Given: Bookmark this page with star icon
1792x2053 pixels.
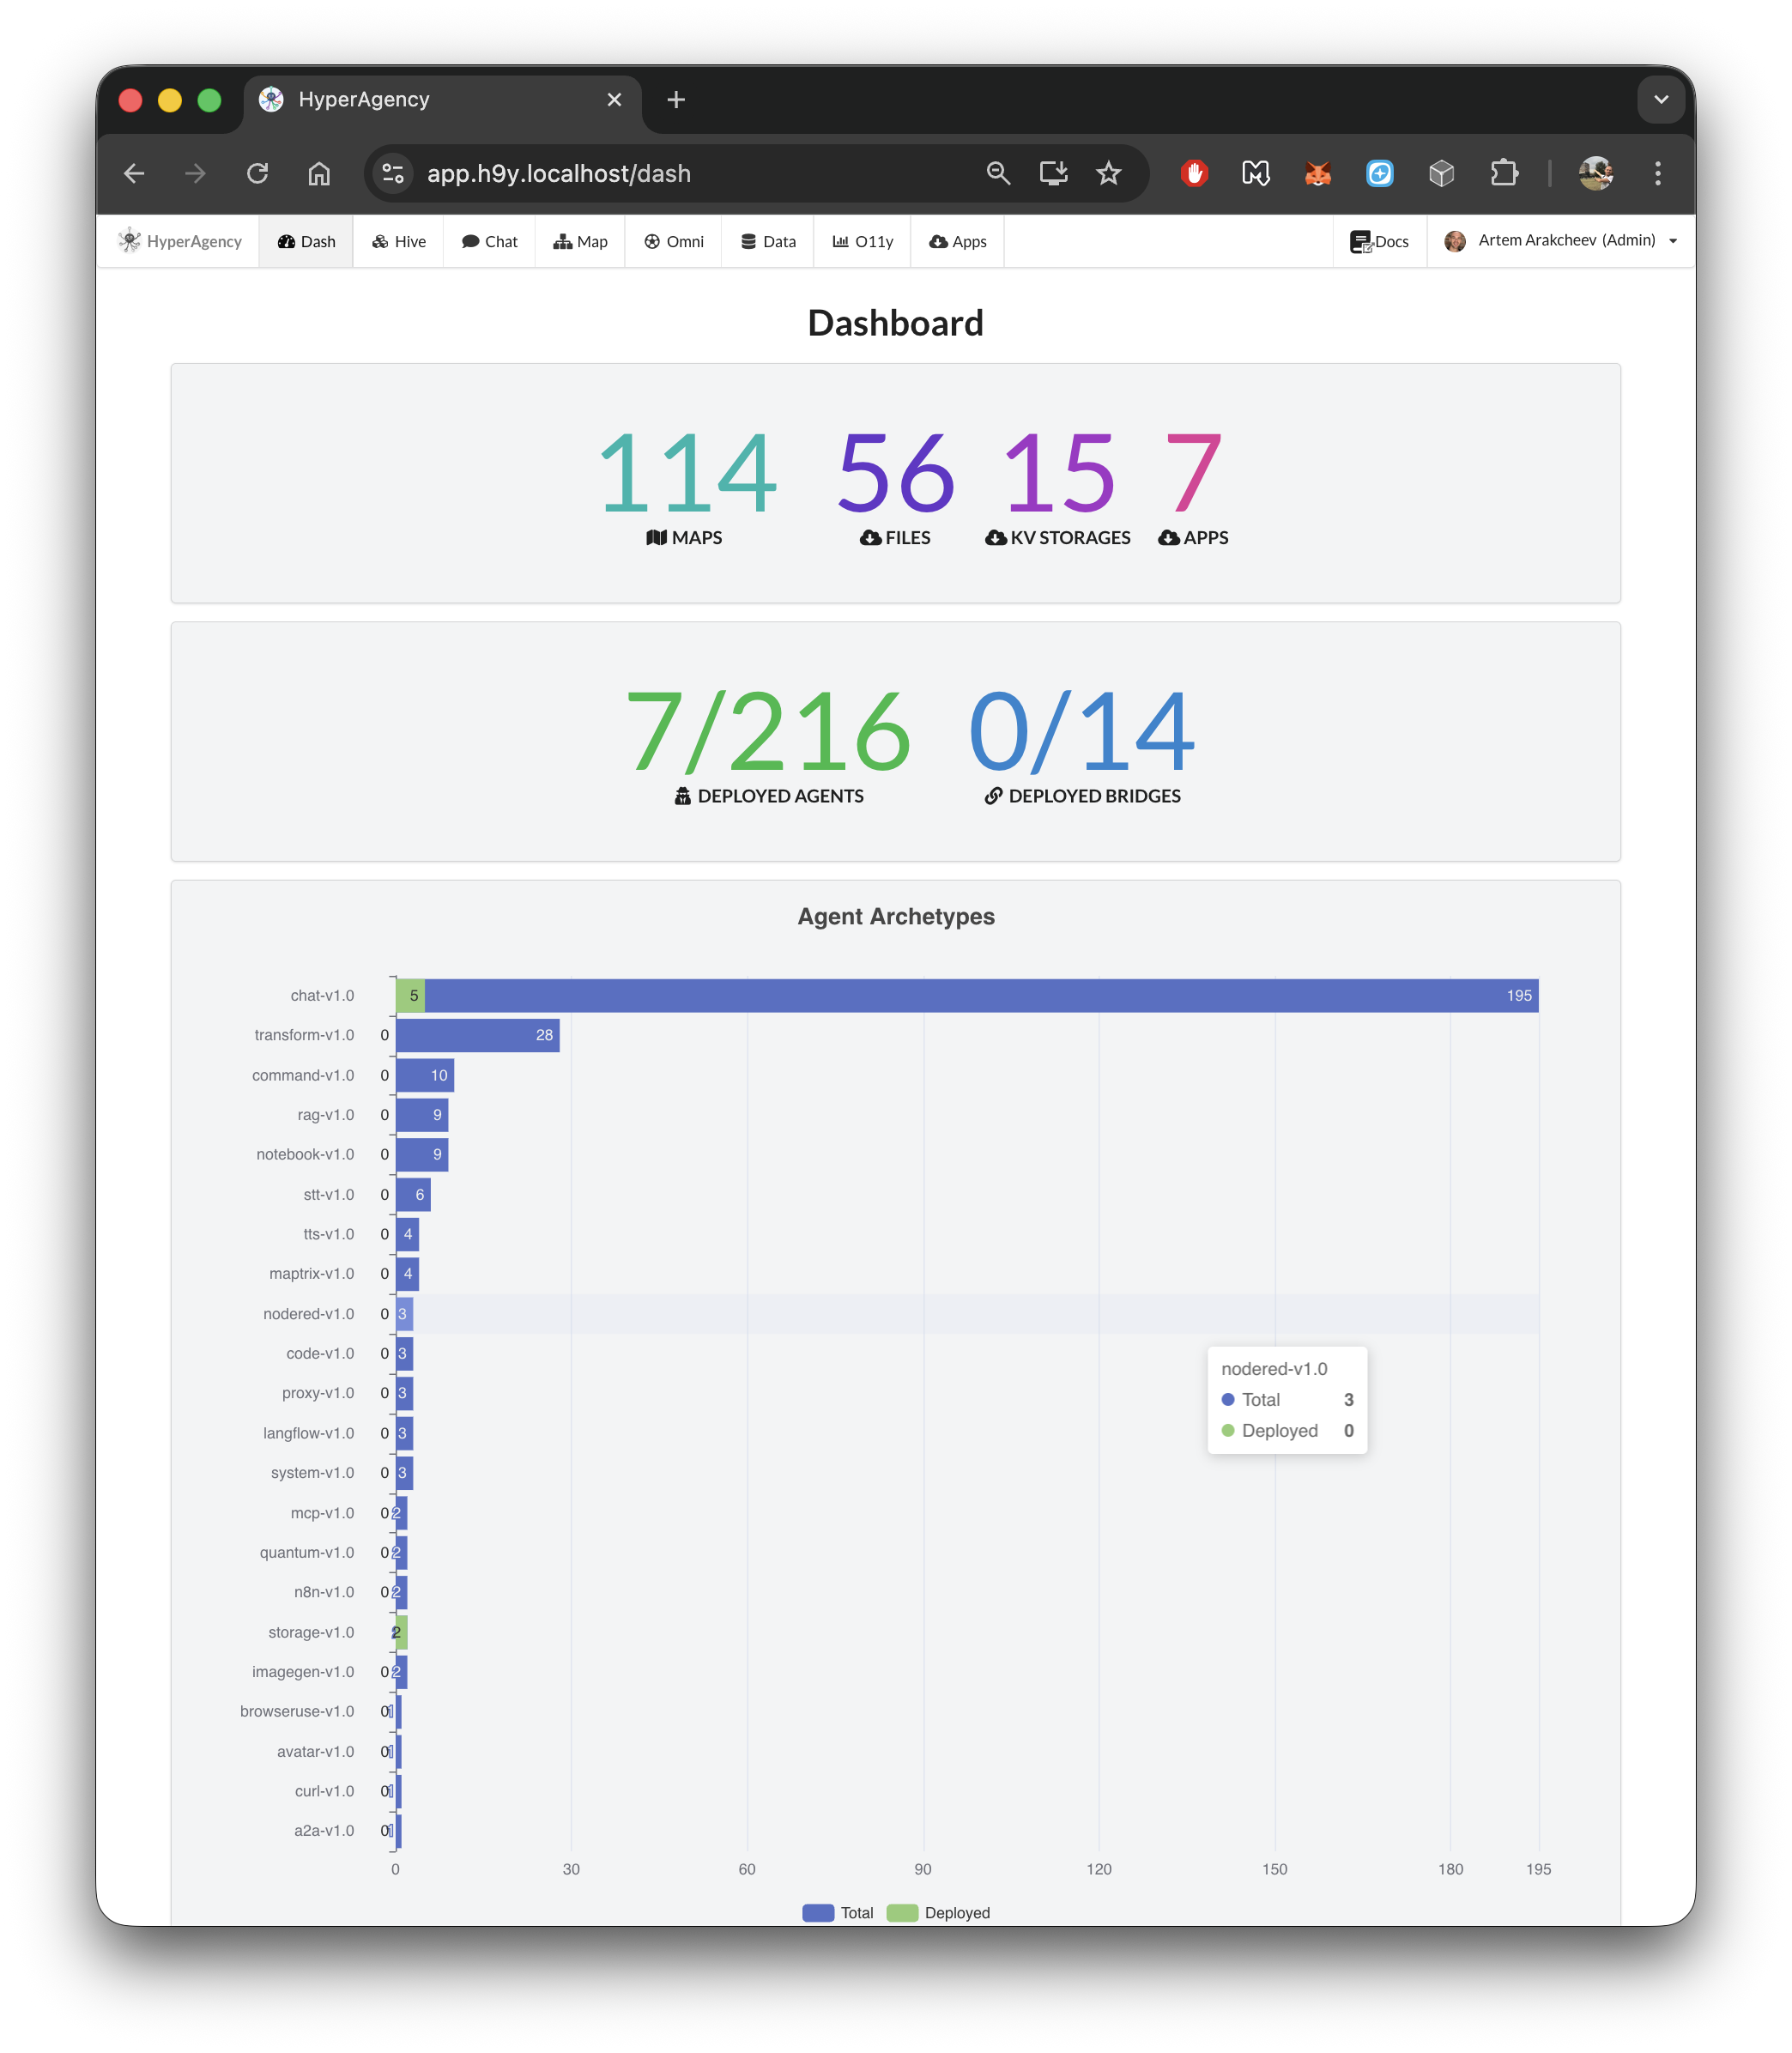Looking at the screenshot, I should (x=1108, y=174).
